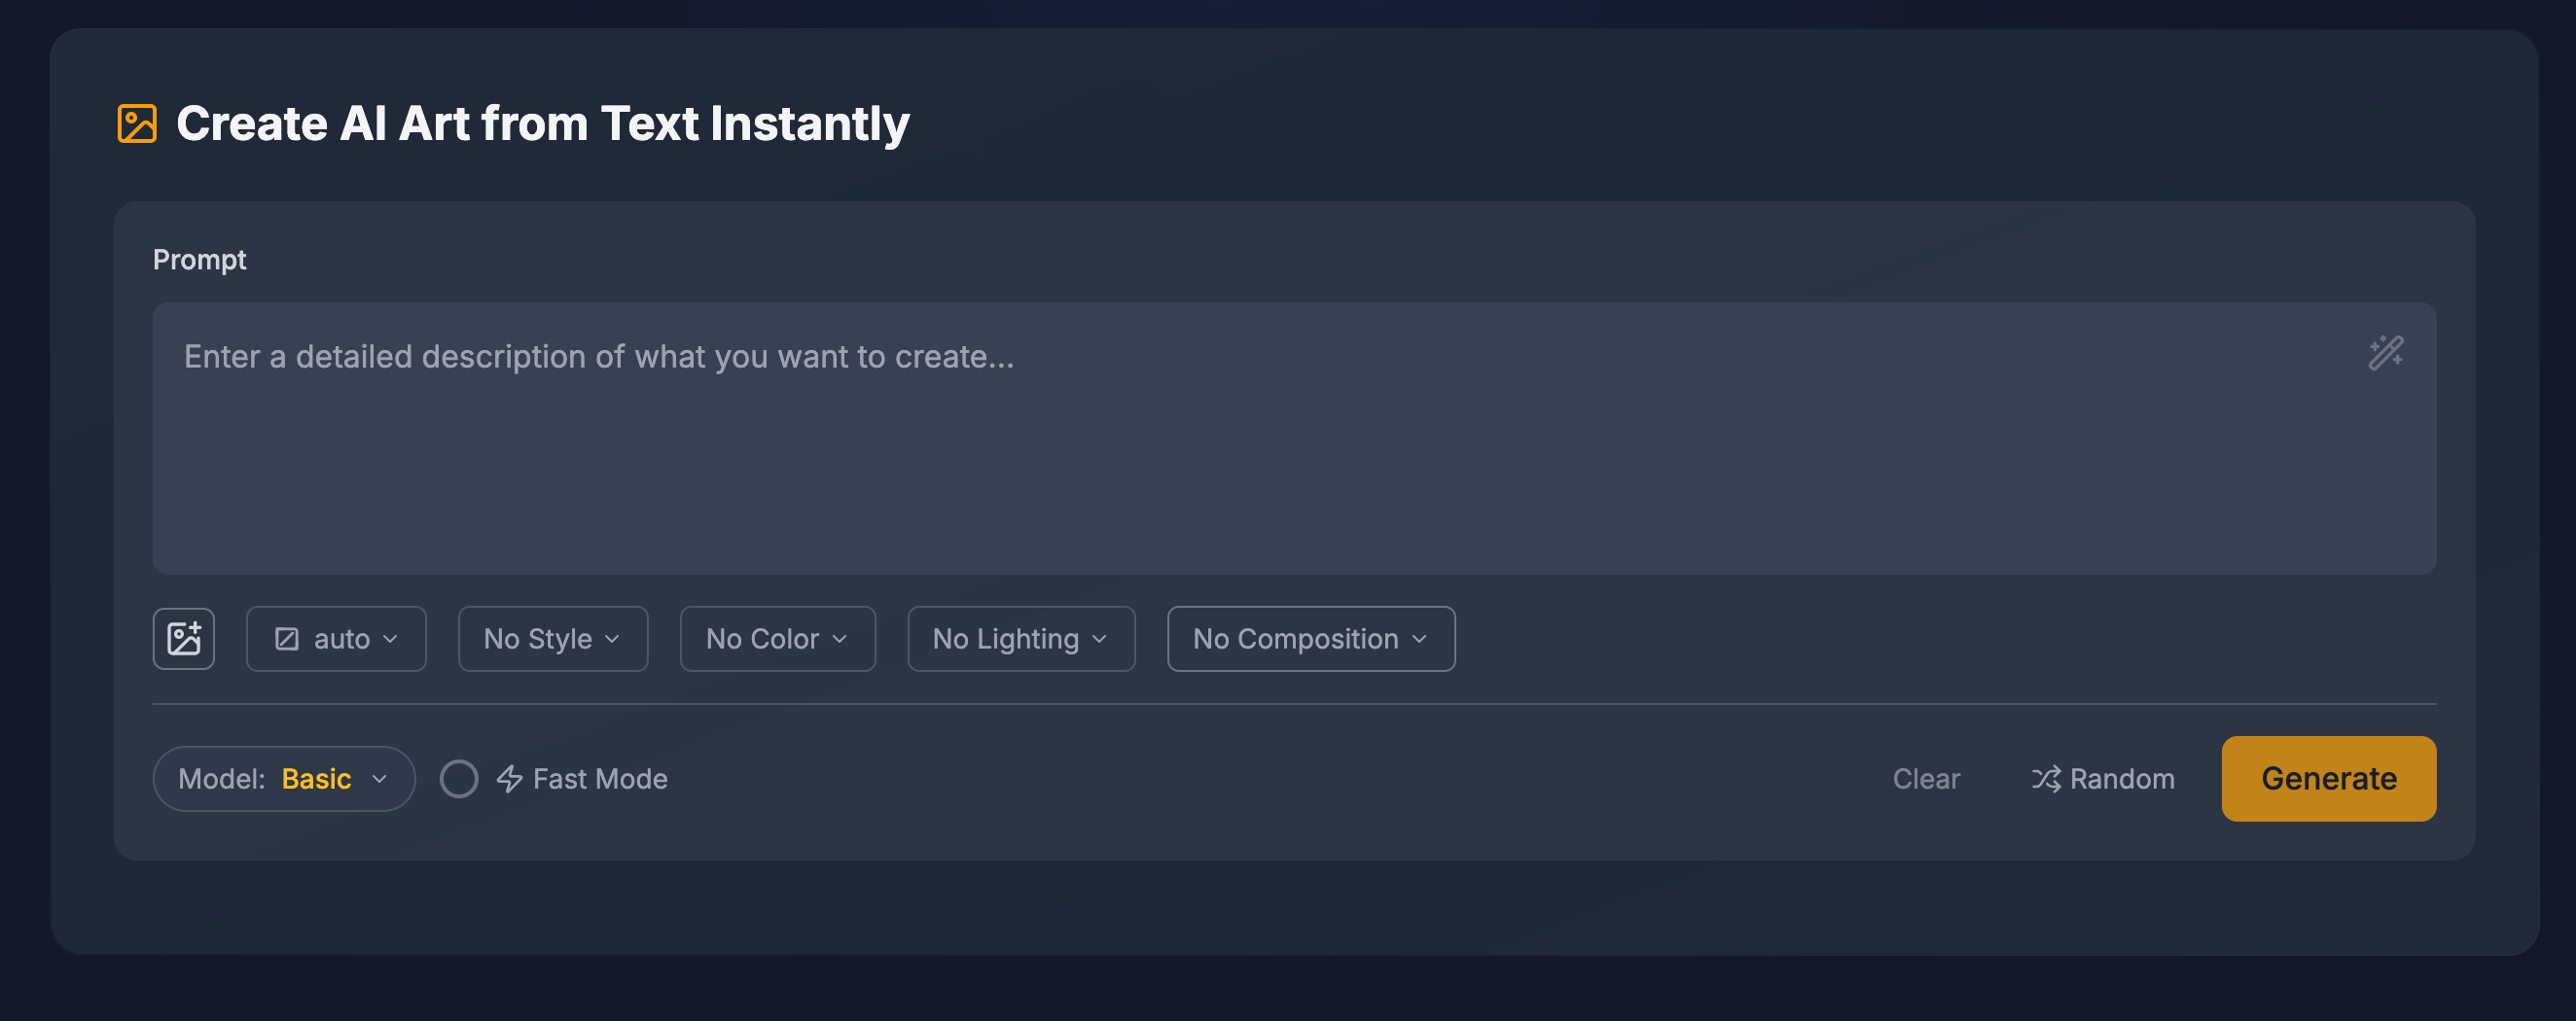Click the shuffle icon beside Random
2576x1021 pixels.
2045,779
